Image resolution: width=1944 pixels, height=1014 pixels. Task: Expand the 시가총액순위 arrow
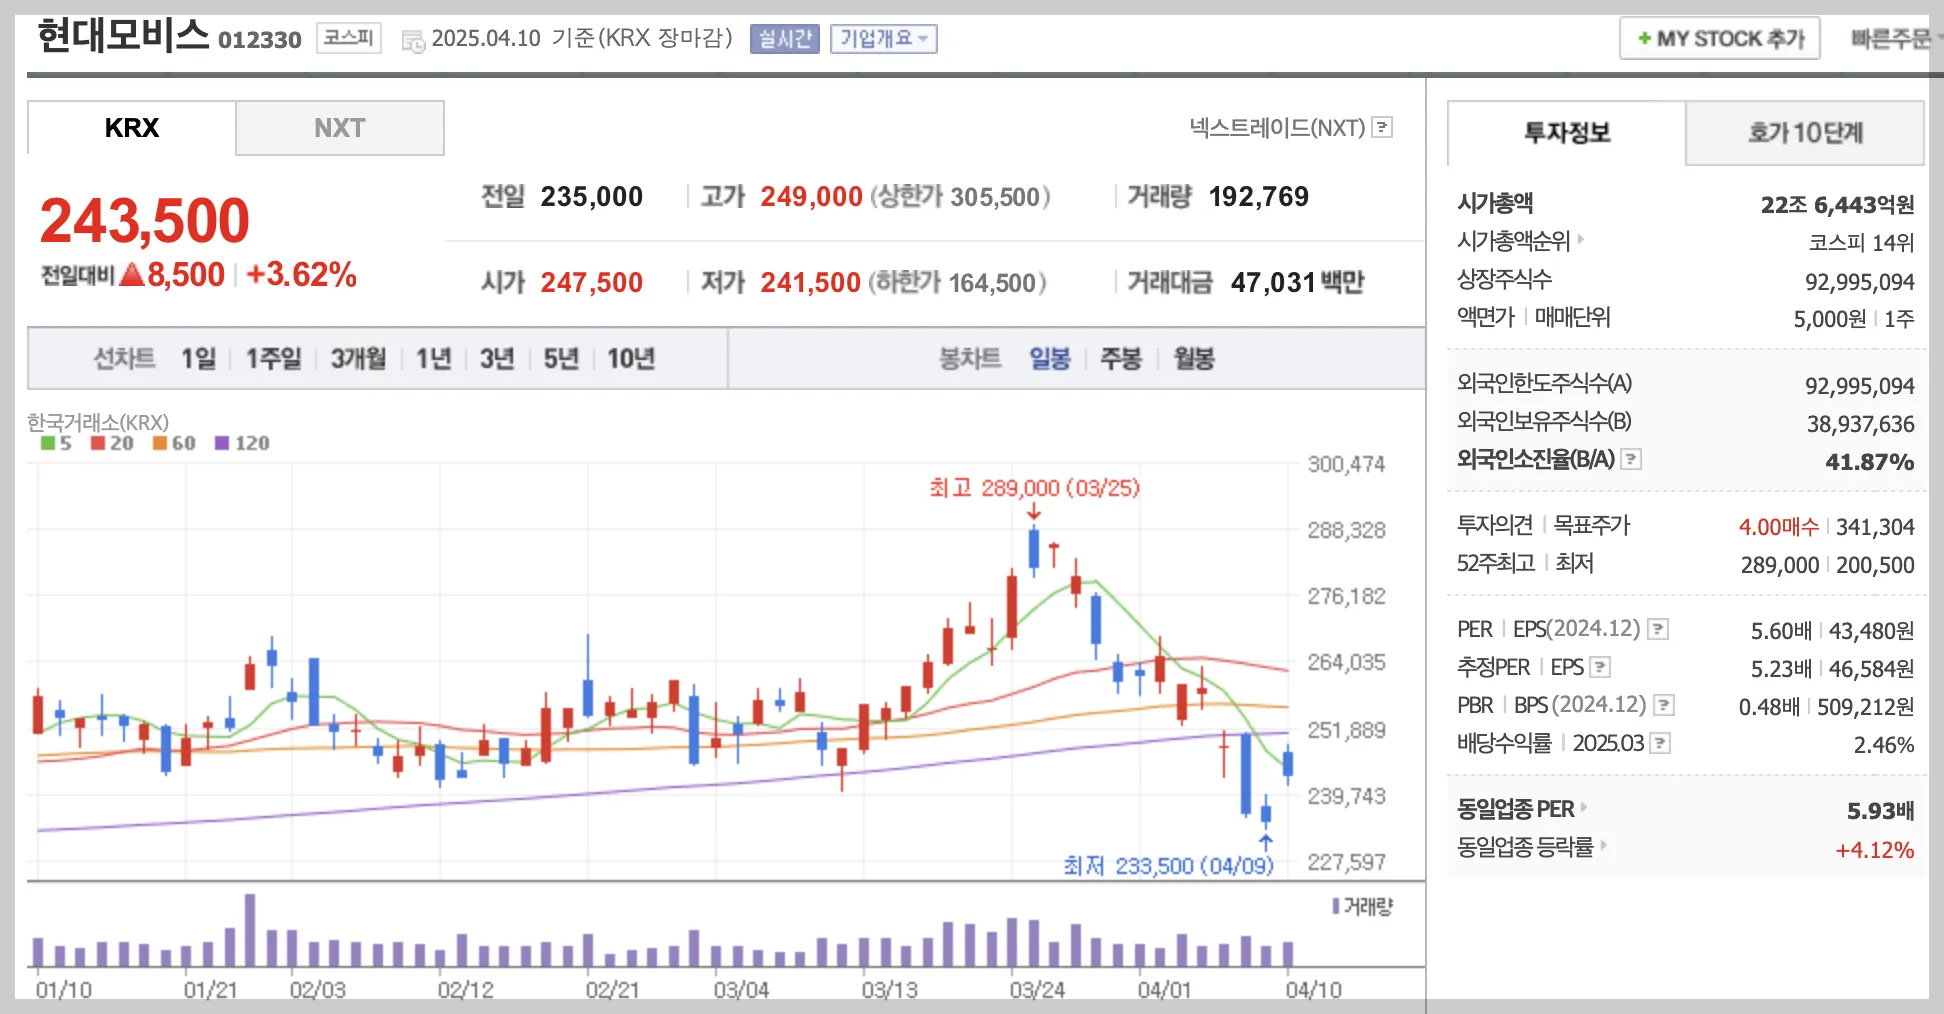point(1581,239)
